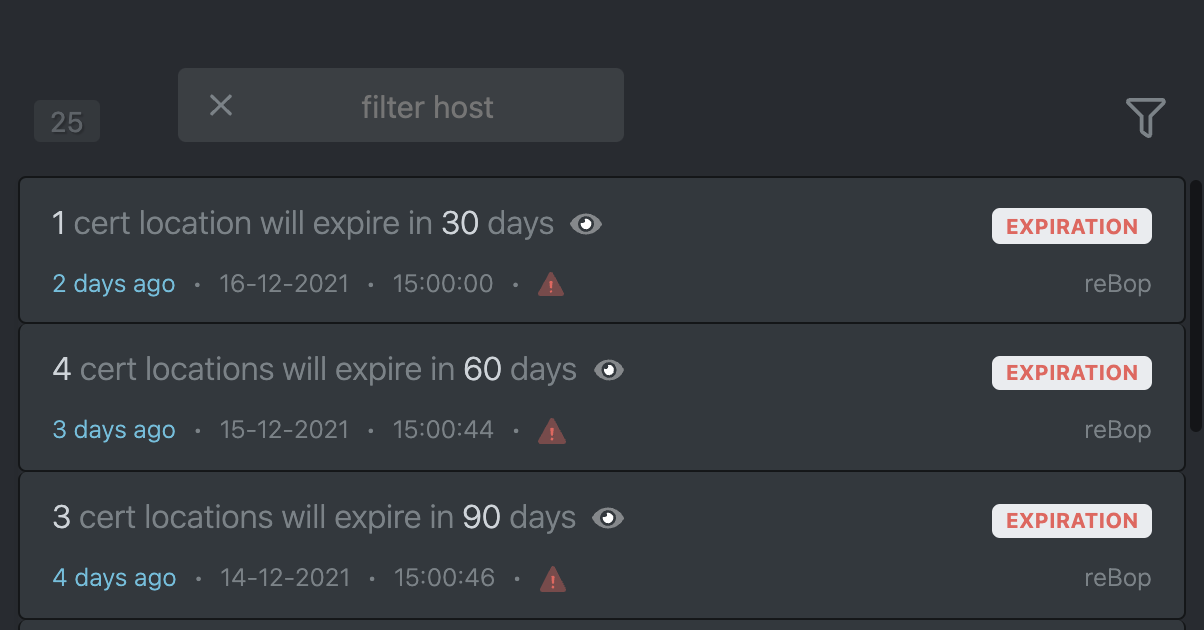The height and width of the screenshot is (630, 1204).
Task: Click the X to clear the host filter
Action: pyautogui.click(x=221, y=104)
